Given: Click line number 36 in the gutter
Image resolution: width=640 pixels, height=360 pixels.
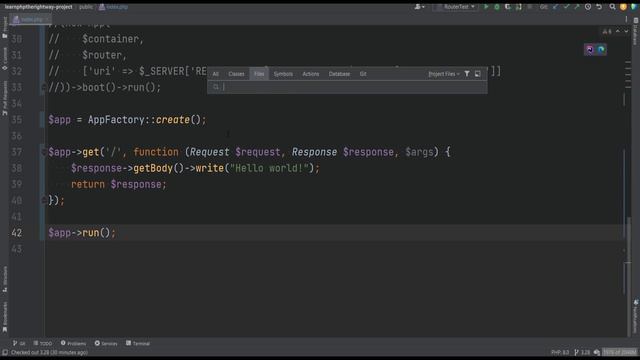Looking at the screenshot, I should click(x=17, y=136).
